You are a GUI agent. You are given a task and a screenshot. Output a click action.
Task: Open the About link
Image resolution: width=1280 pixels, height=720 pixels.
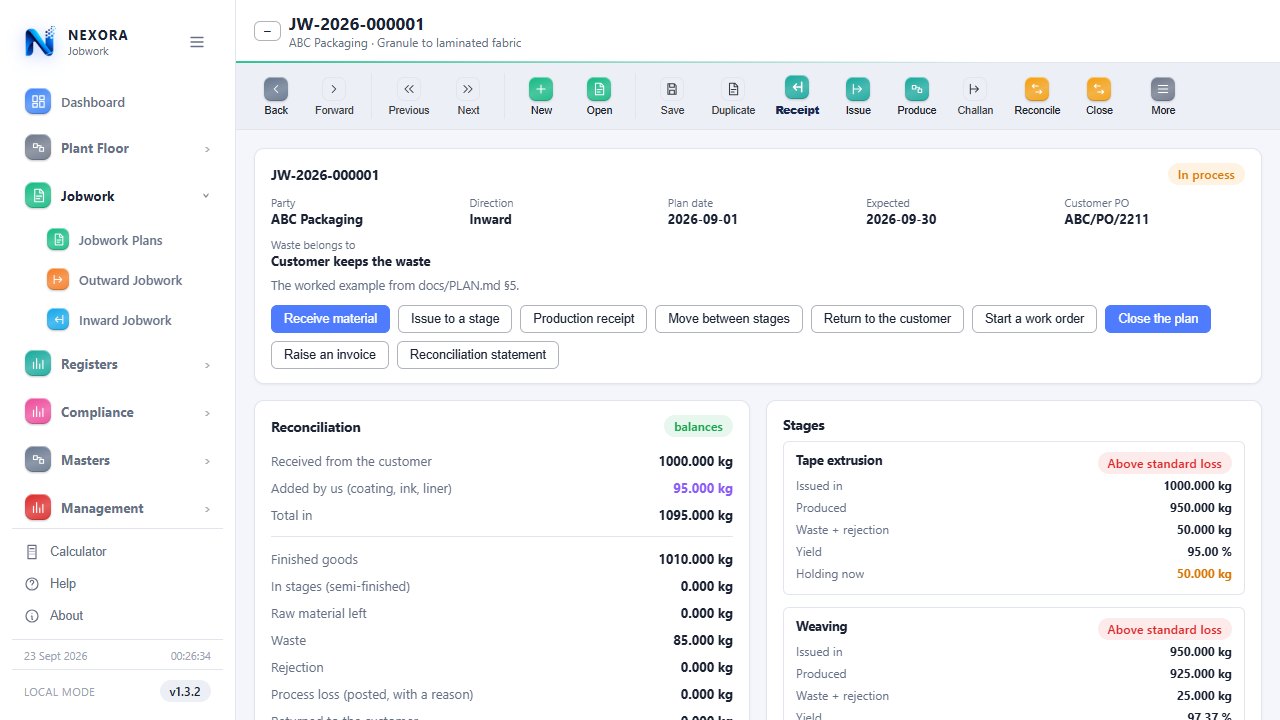(66, 616)
